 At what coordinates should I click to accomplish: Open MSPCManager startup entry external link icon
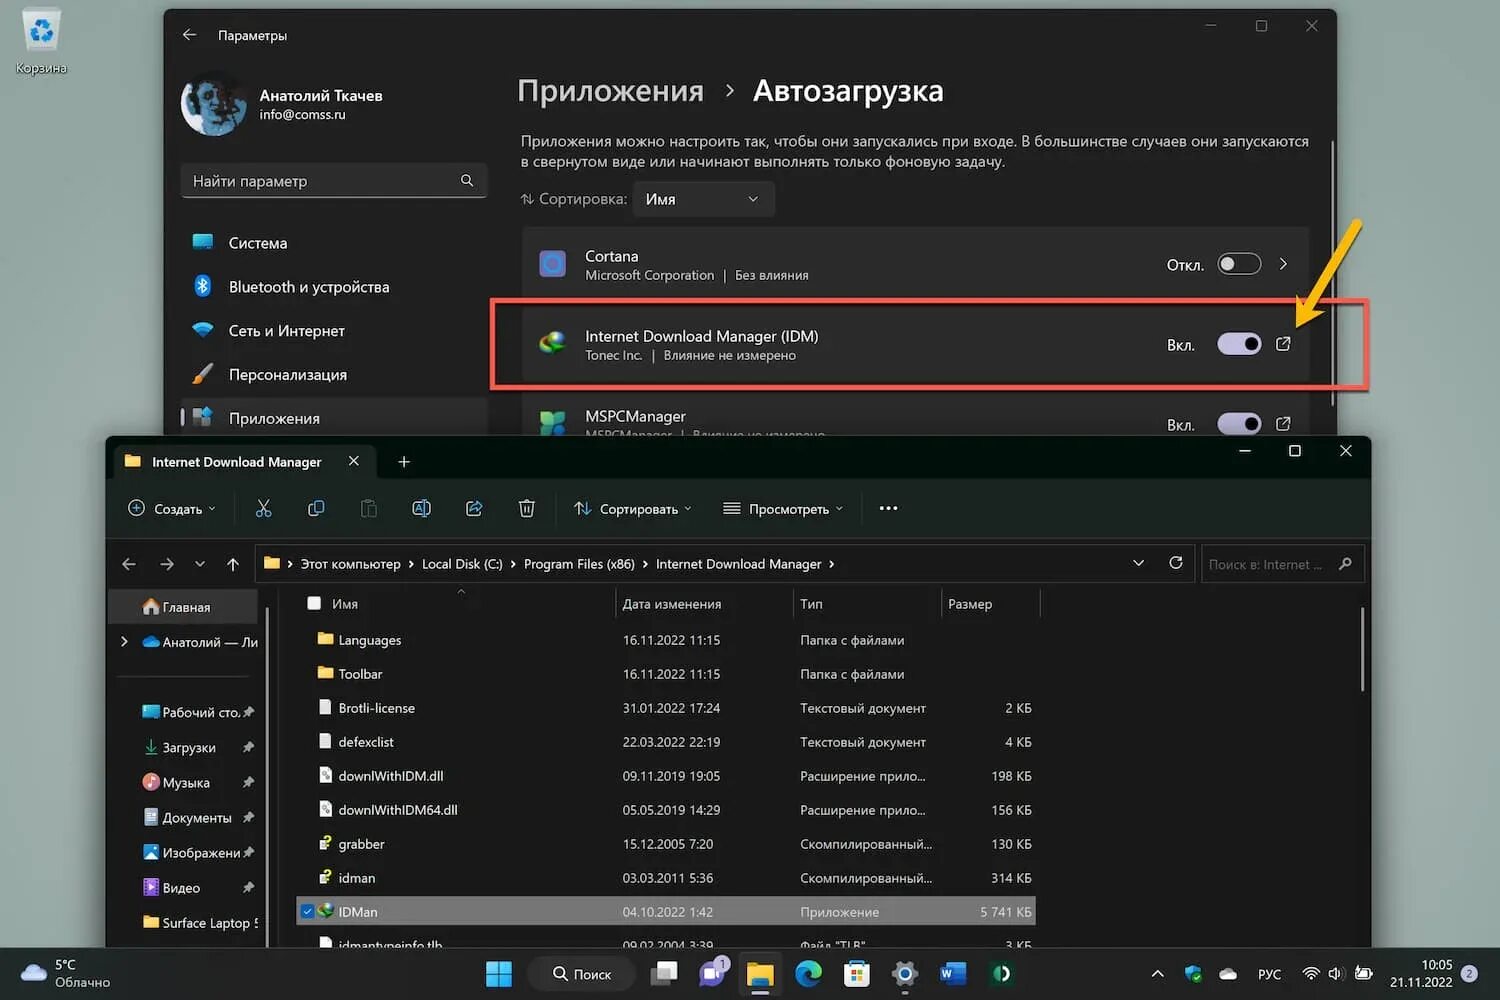[1283, 424]
